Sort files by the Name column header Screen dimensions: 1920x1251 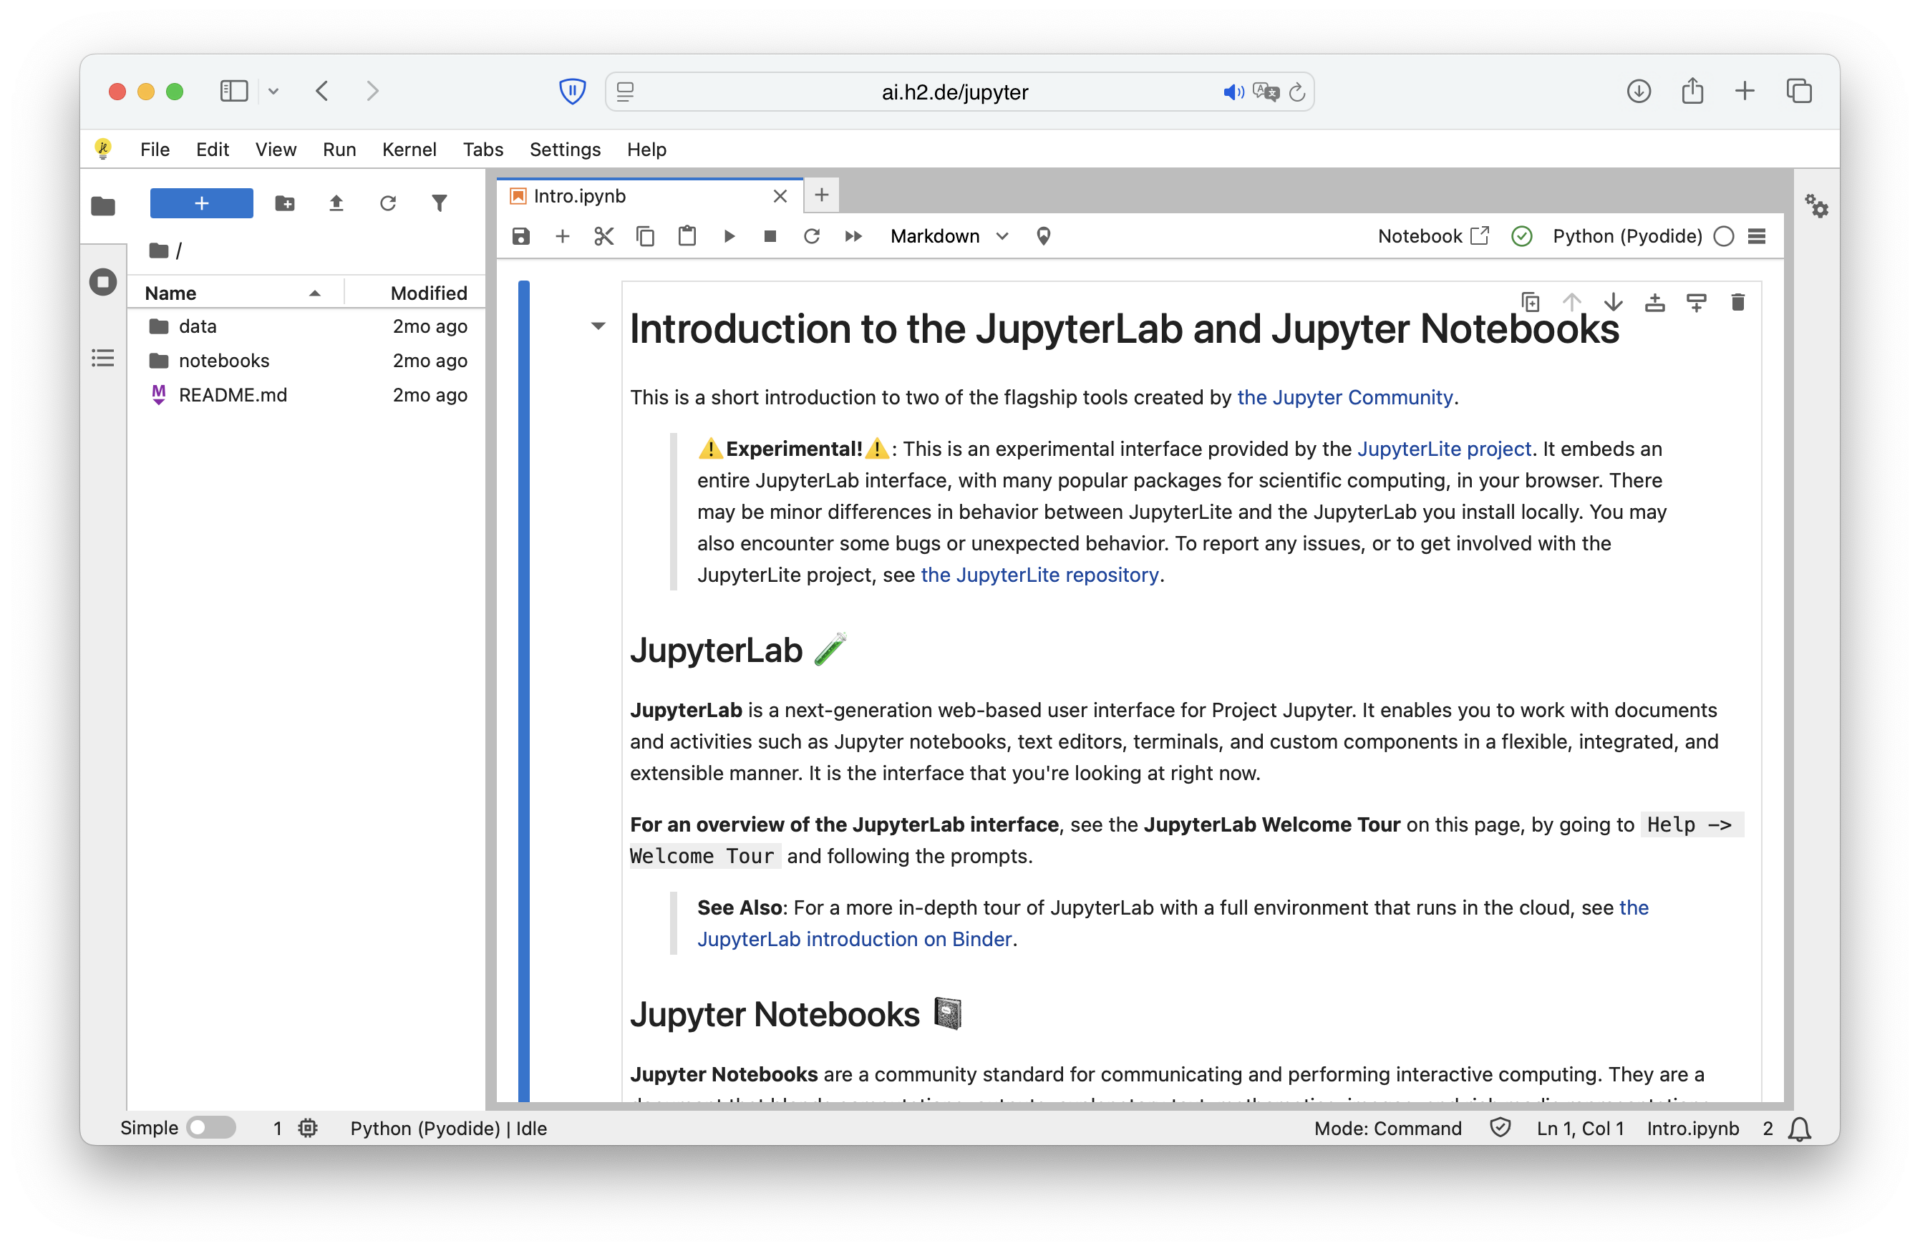point(171,293)
